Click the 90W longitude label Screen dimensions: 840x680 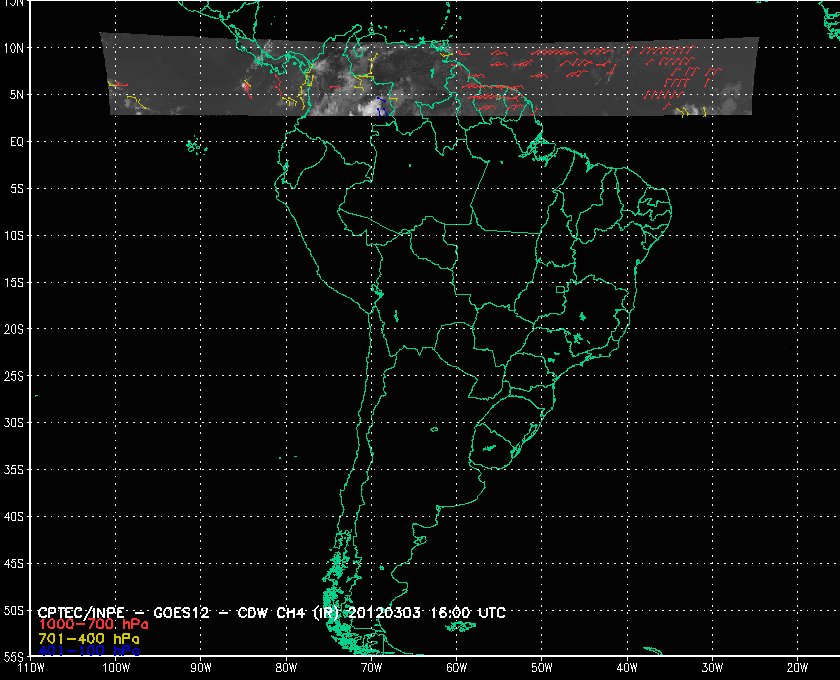click(201, 668)
